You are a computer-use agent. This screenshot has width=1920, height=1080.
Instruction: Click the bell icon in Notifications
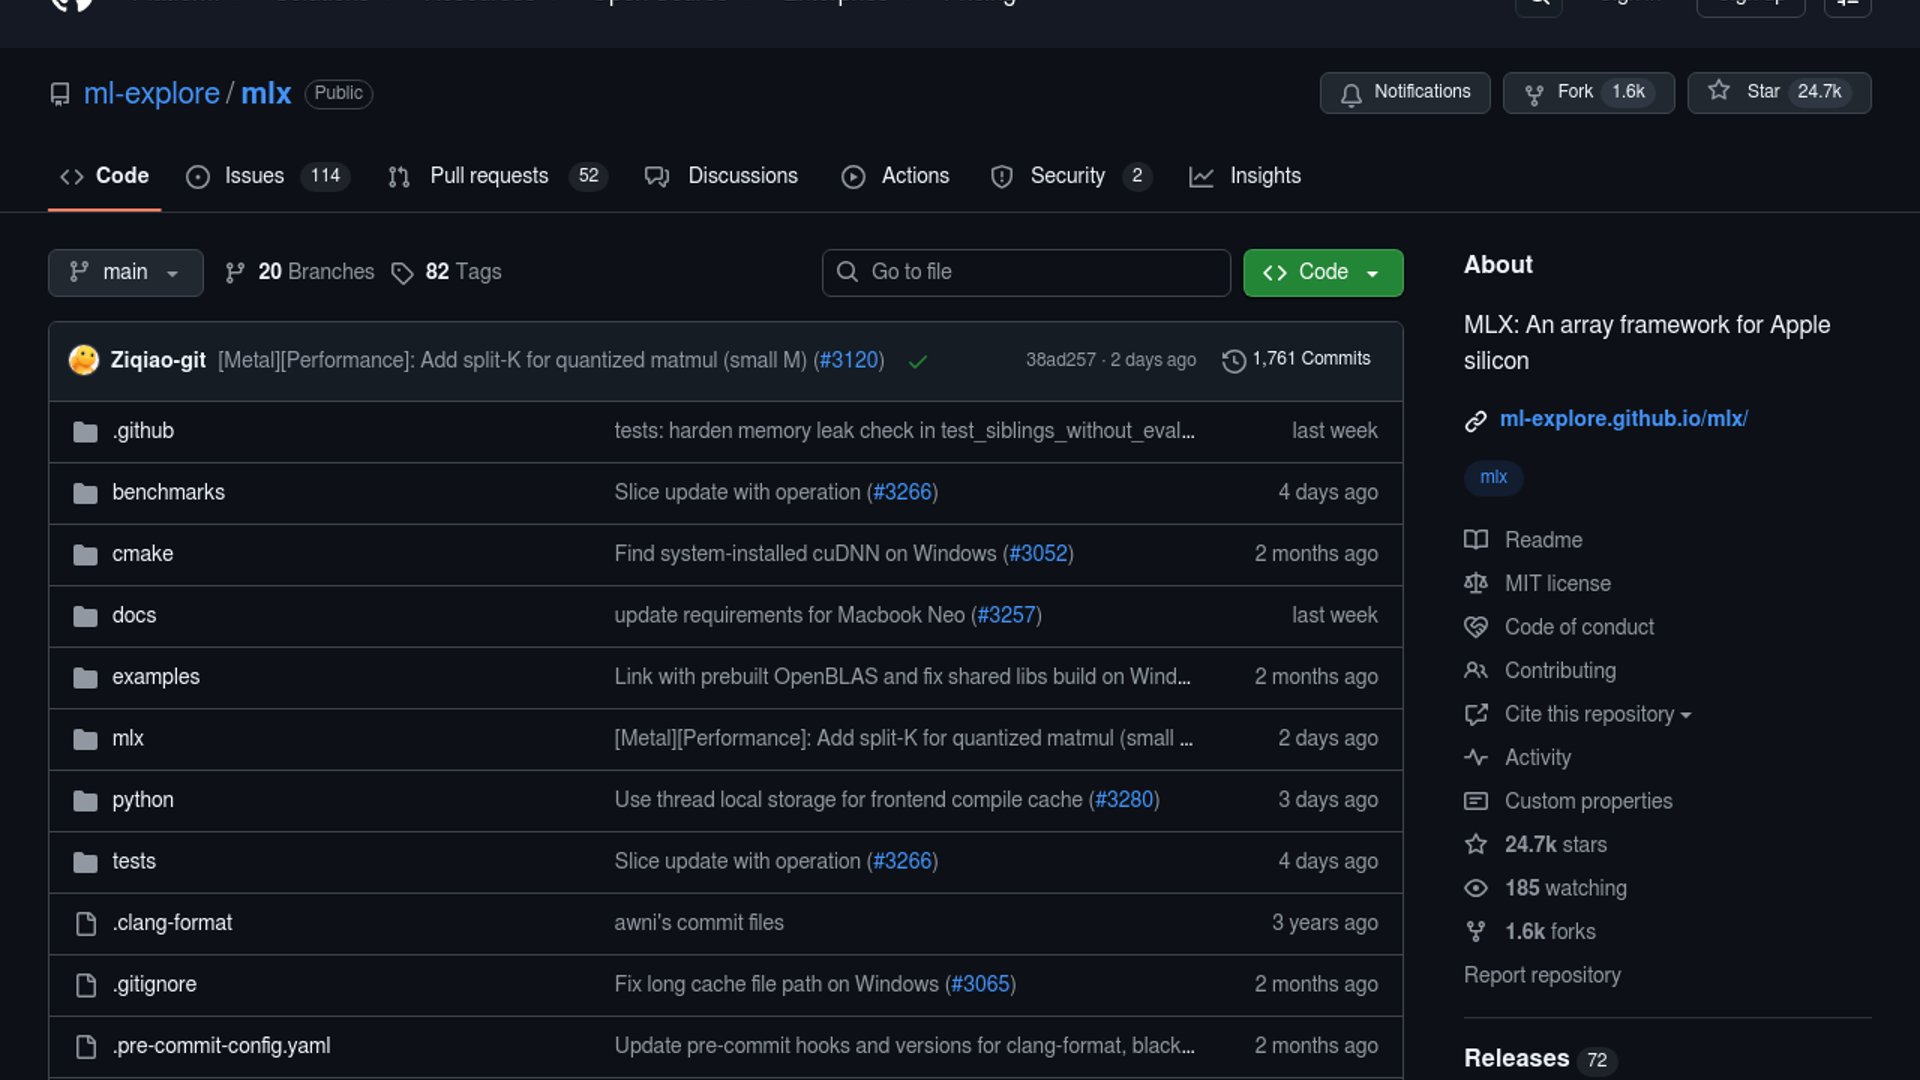1351,94
